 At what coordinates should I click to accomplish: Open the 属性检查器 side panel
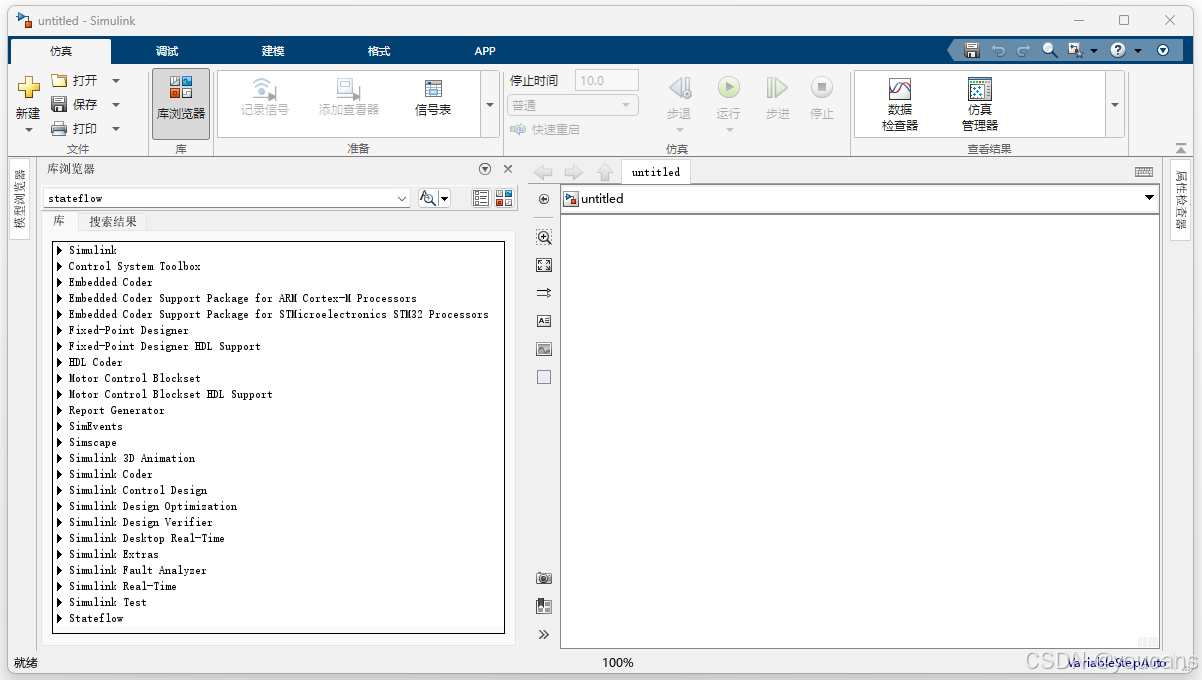[1181, 200]
